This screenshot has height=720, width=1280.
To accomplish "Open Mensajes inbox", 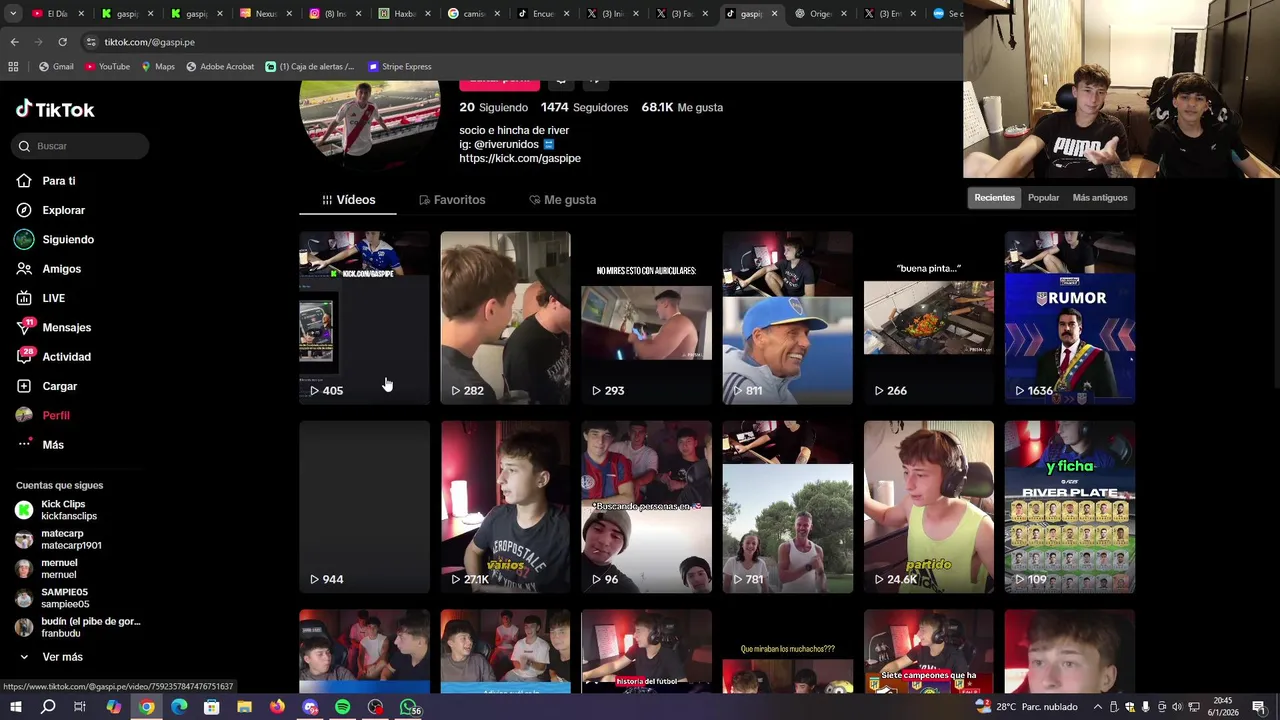I will [54, 327].
